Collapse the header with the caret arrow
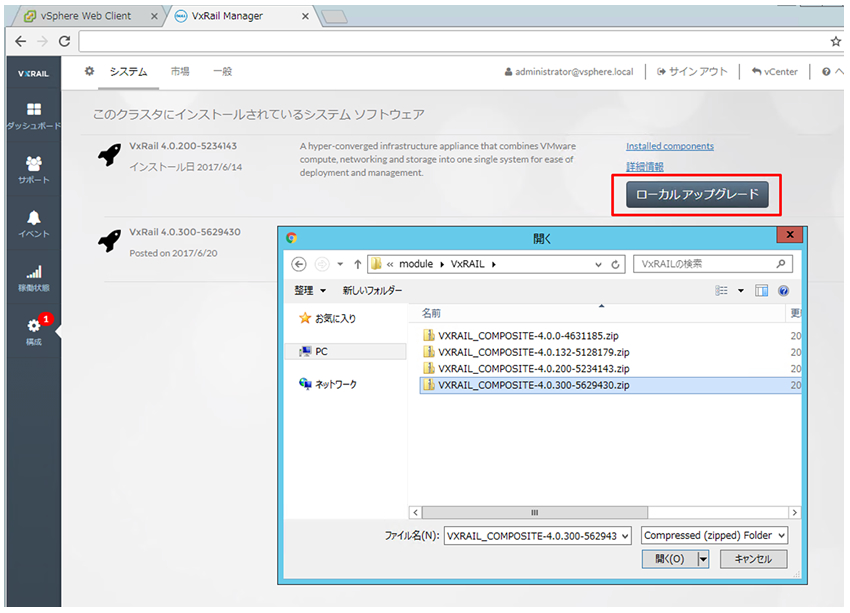The width and height of the screenshot is (850, 613). [839, 72]
